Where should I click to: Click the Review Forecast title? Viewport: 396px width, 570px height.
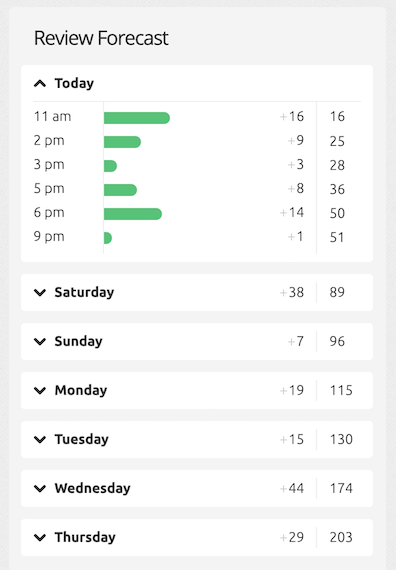click(101, 38)
